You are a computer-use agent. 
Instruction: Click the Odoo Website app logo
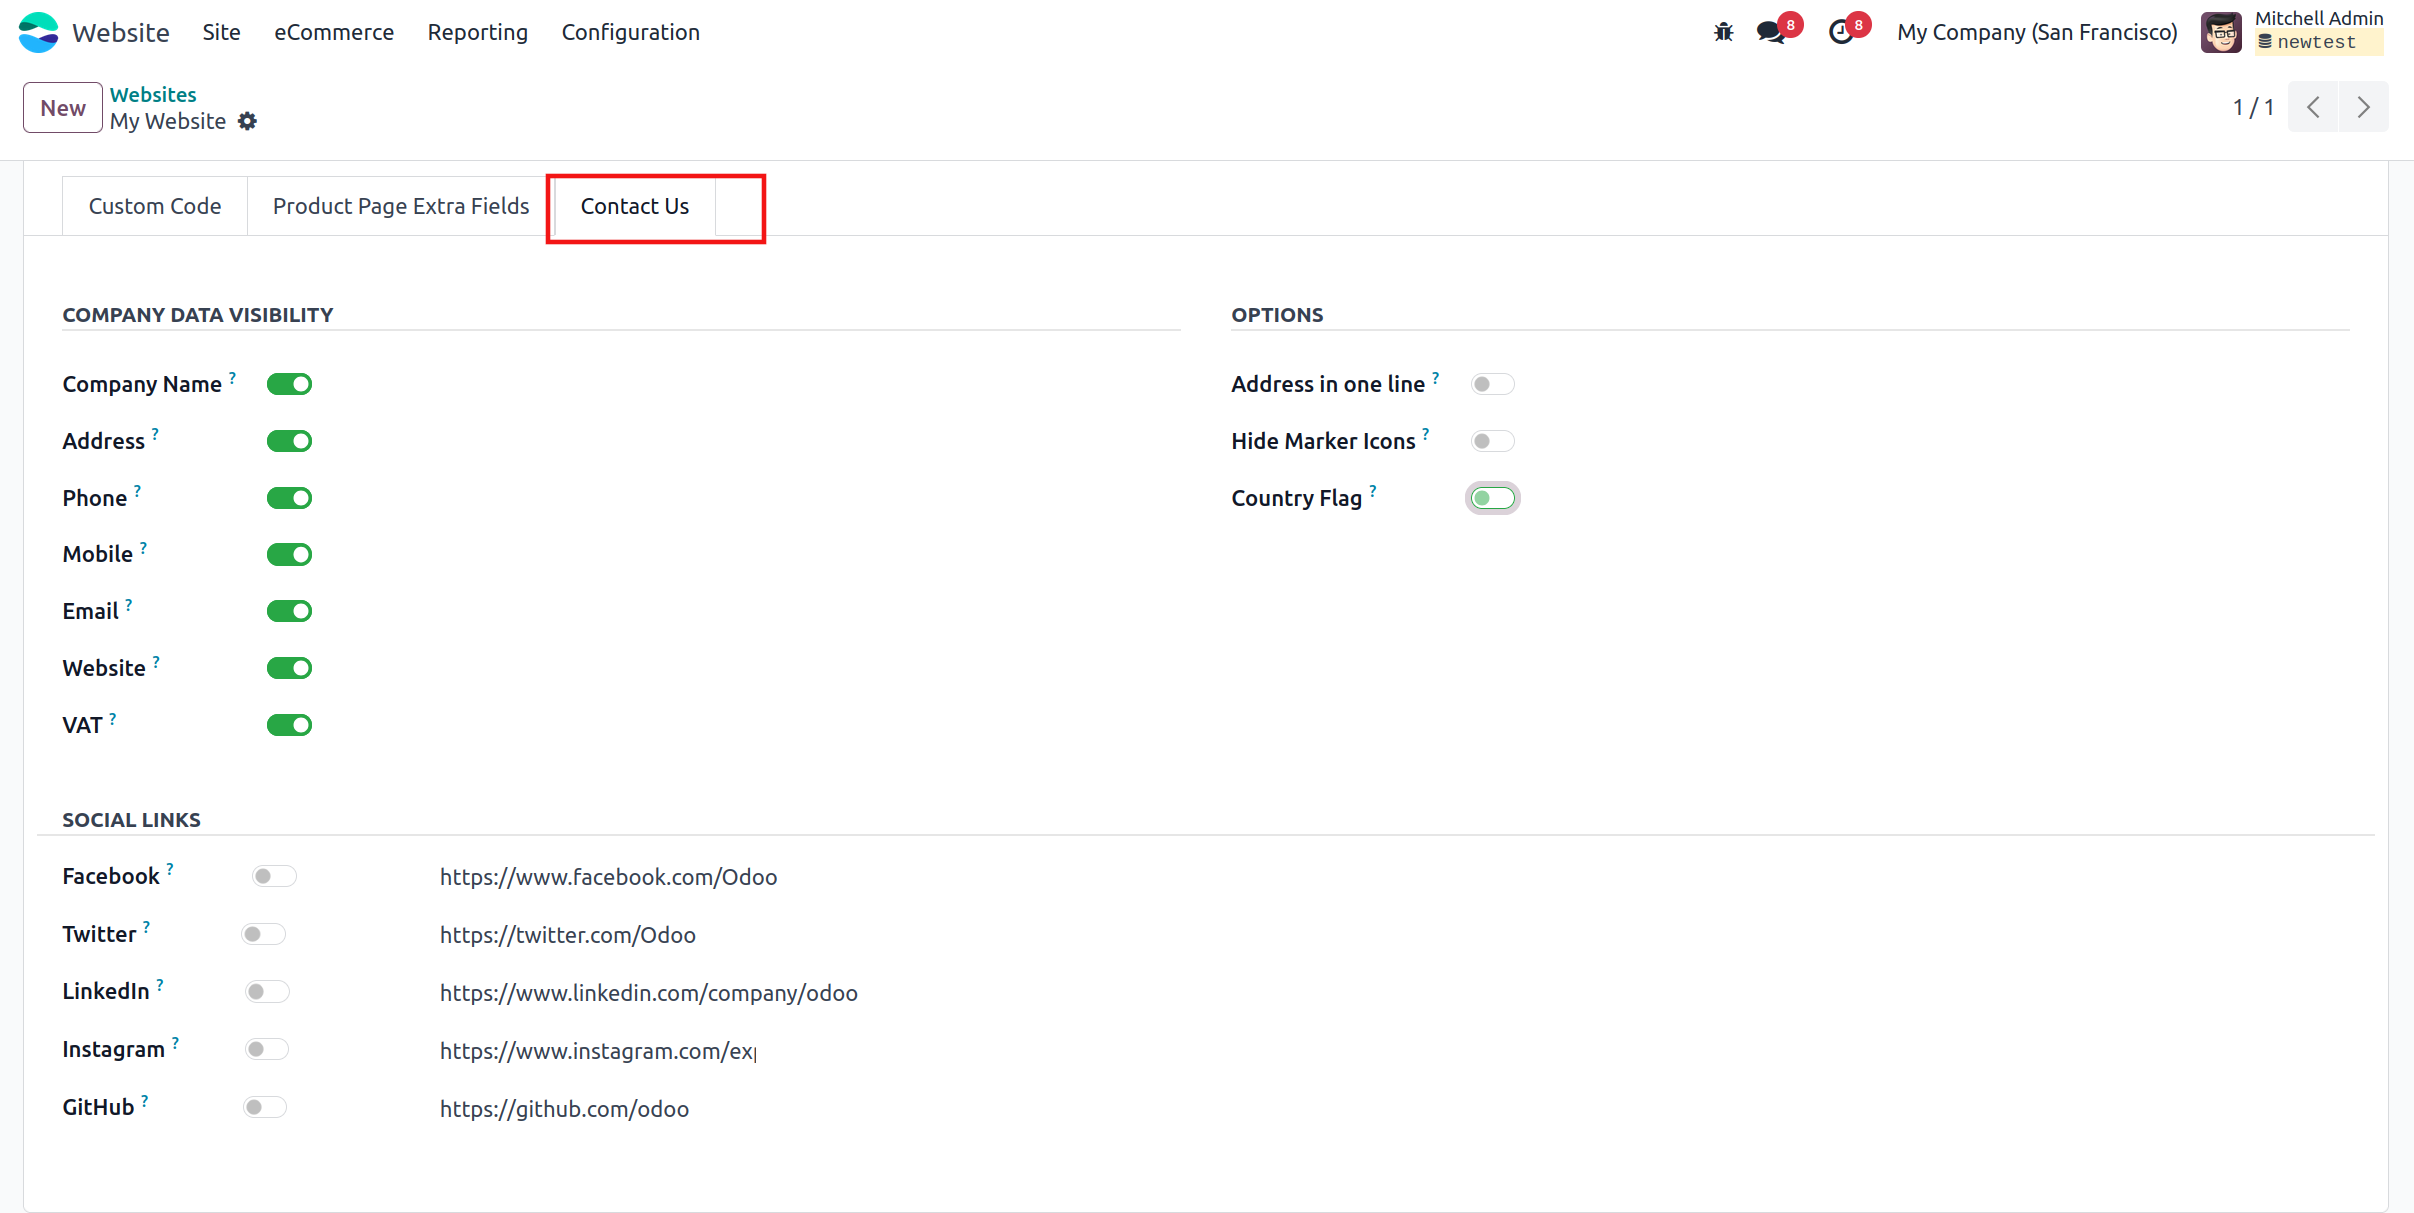(39, 32)
